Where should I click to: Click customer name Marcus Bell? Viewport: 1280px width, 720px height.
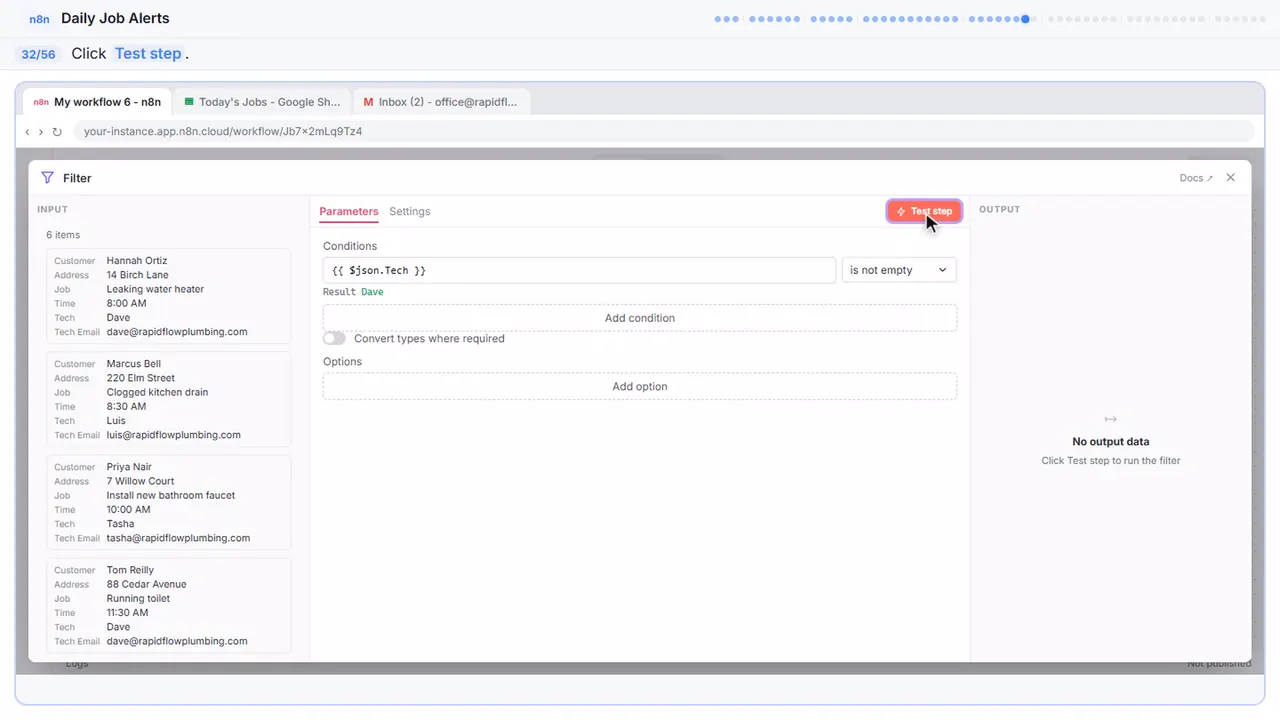click(134, 364)
